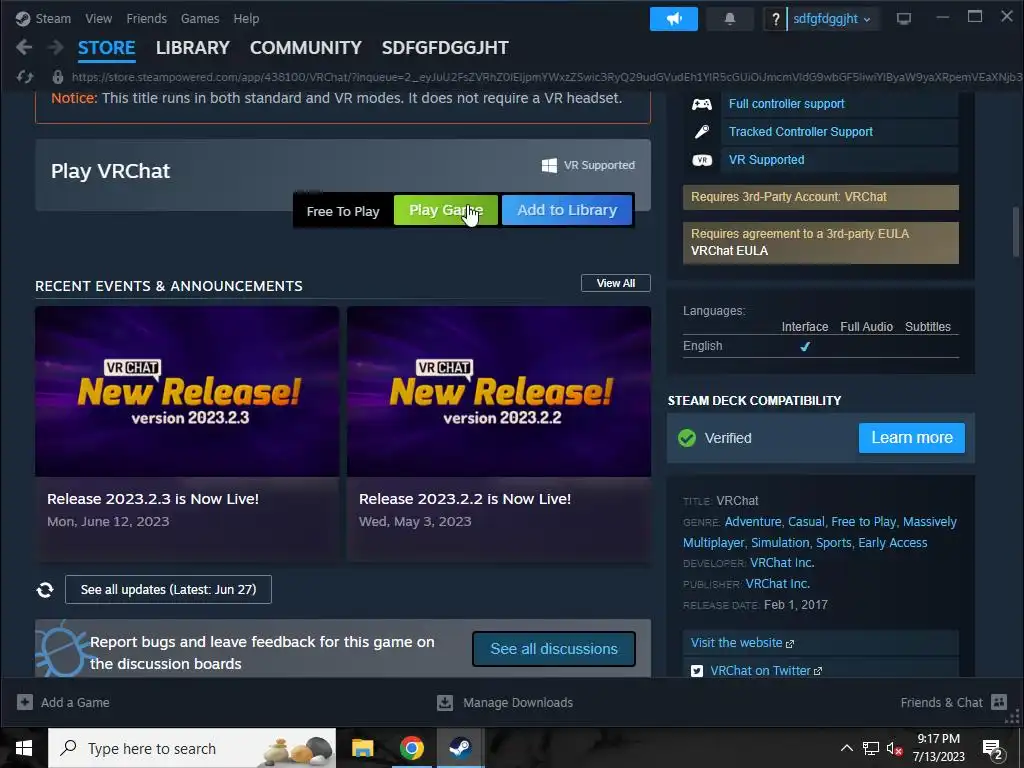
Task: Click Add a Game label
Action: pyautogui.click(x=75, y=703)
